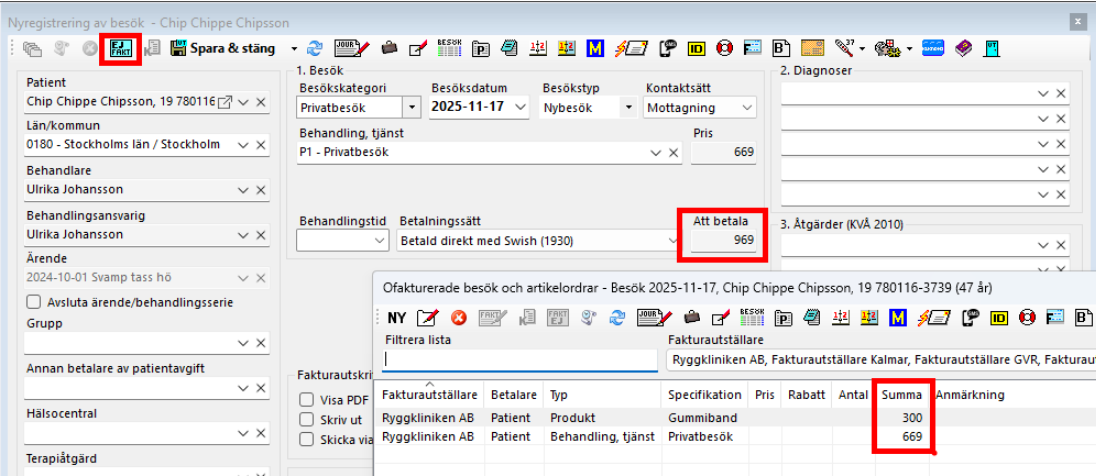
Task: Click the Fakturautställare column header
Action: point(429,395)
